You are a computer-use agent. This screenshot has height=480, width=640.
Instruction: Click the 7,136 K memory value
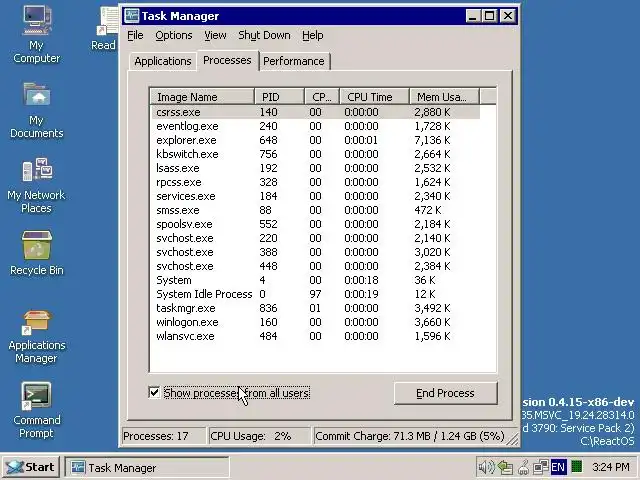pyautogui.click(x=432, y=140)
